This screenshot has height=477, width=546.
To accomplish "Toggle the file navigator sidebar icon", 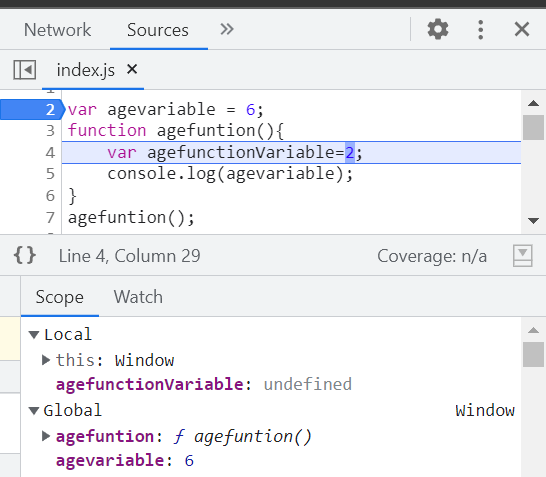I will point(25,70).
